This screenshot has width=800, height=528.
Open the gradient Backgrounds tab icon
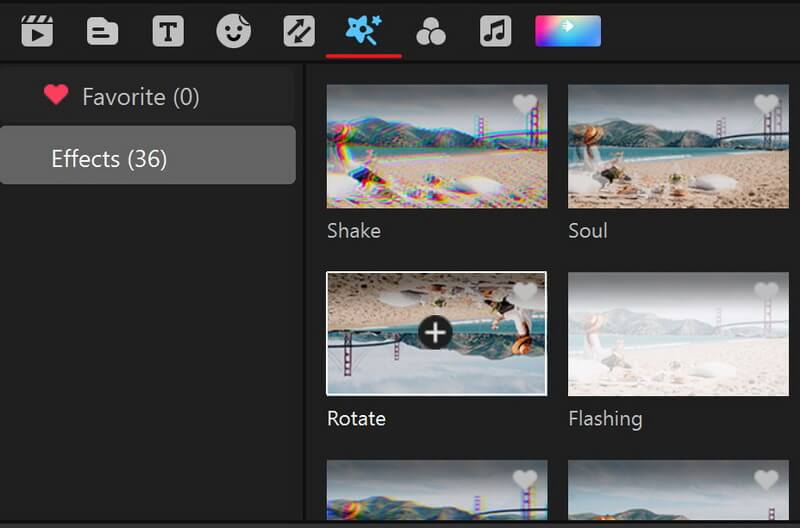click(568, 31)
